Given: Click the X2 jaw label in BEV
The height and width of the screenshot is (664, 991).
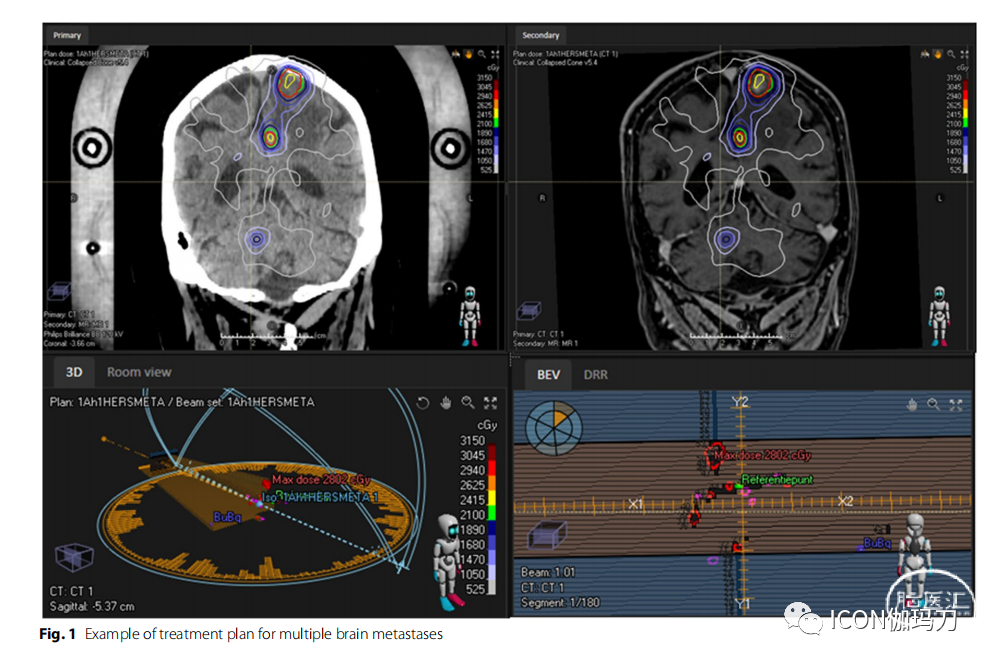Looking at the screenshot, I should pos(845,501).
